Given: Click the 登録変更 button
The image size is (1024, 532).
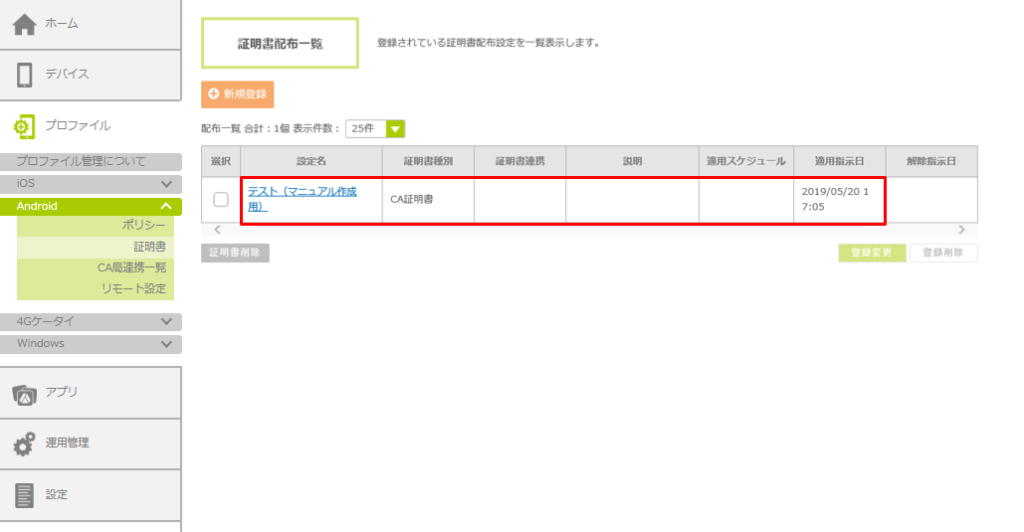Looking at the screenshot, I should 872,253.
